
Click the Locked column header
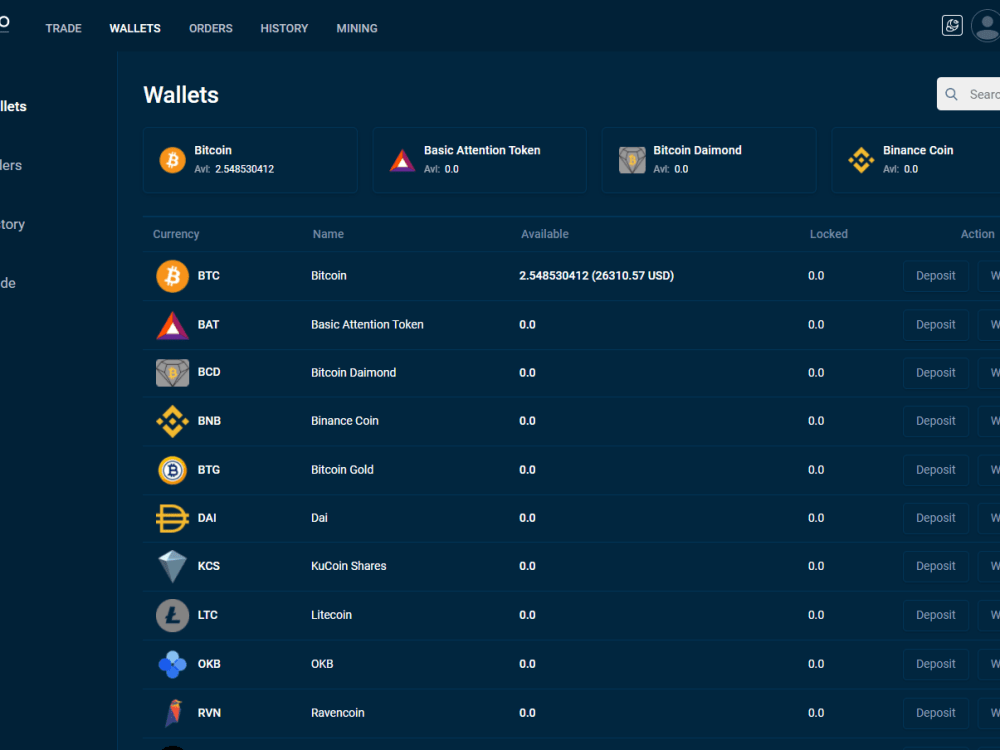click(x=828, y=234)
